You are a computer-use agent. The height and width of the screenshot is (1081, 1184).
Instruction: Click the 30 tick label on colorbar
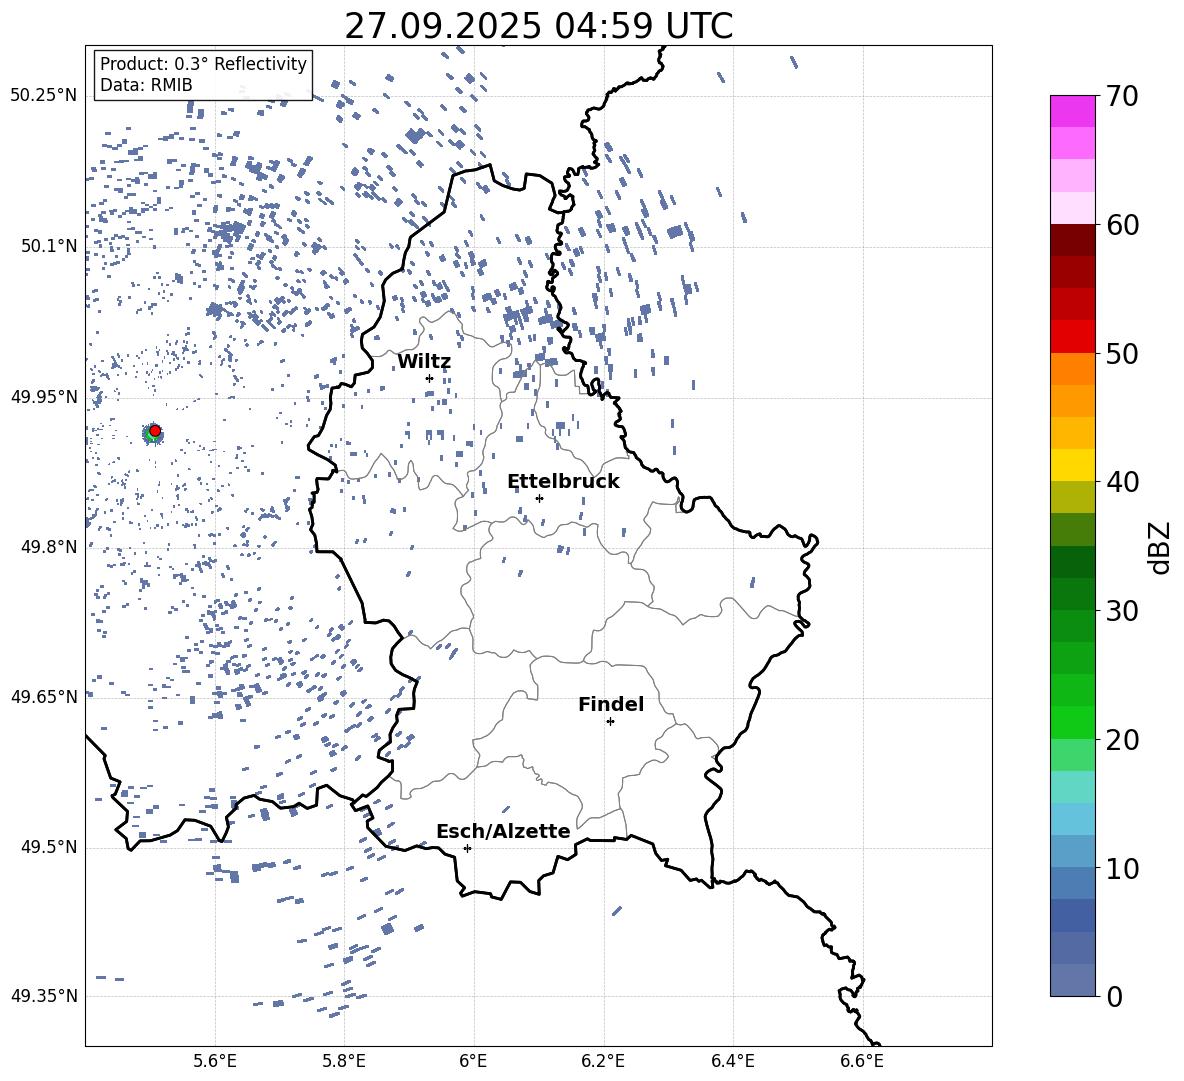[1122, 611]
